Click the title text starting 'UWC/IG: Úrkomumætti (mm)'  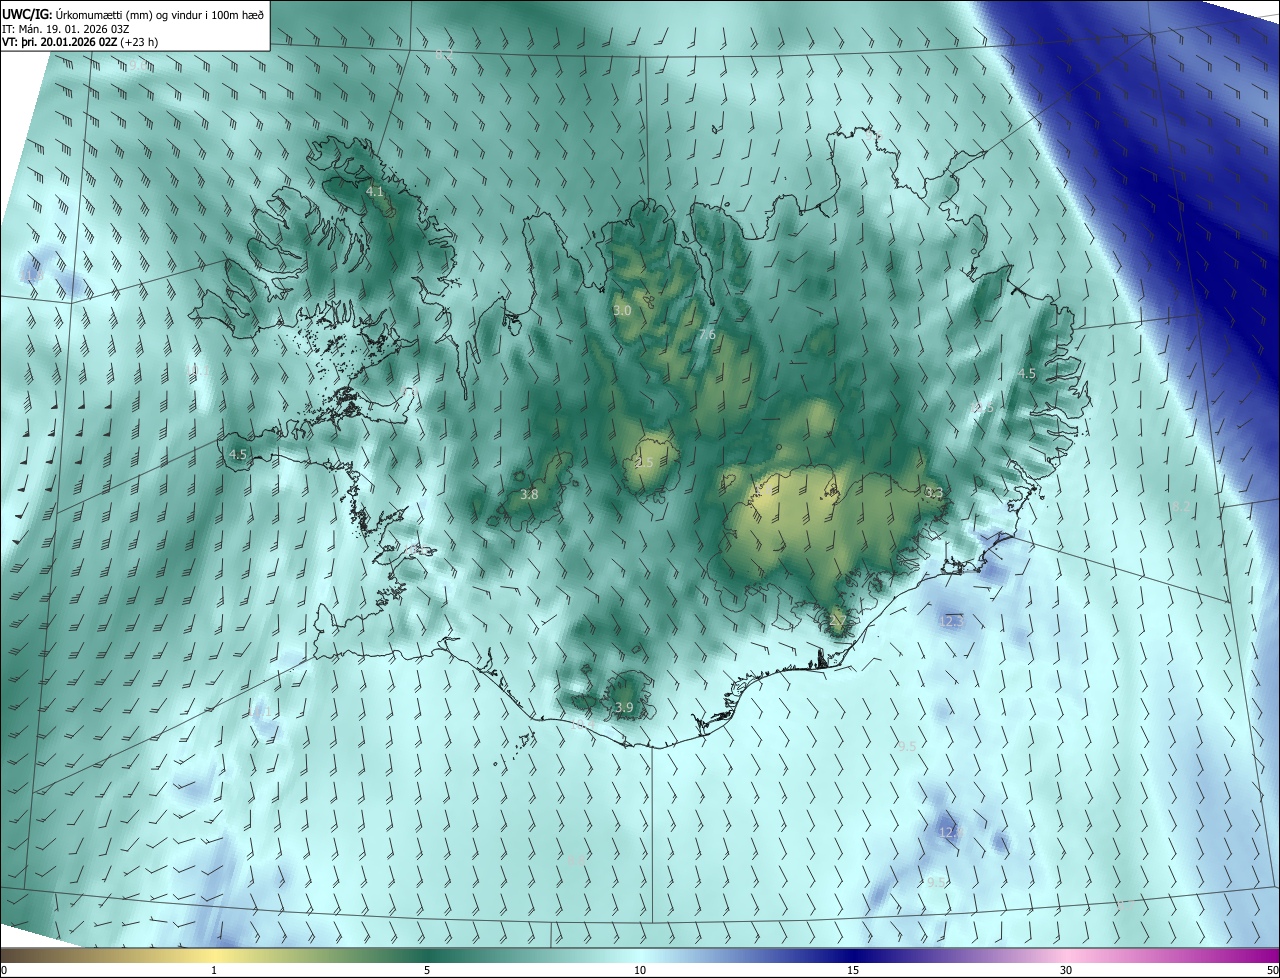tap(133, 14)
